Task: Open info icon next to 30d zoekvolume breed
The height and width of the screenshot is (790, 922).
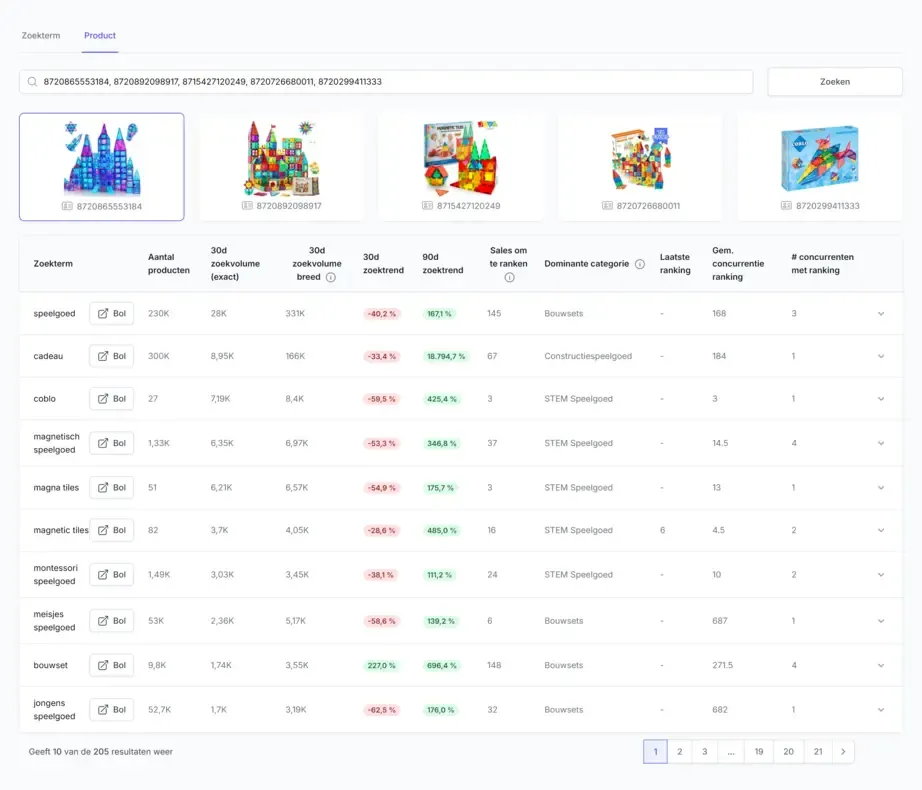Action: [331, 277]
